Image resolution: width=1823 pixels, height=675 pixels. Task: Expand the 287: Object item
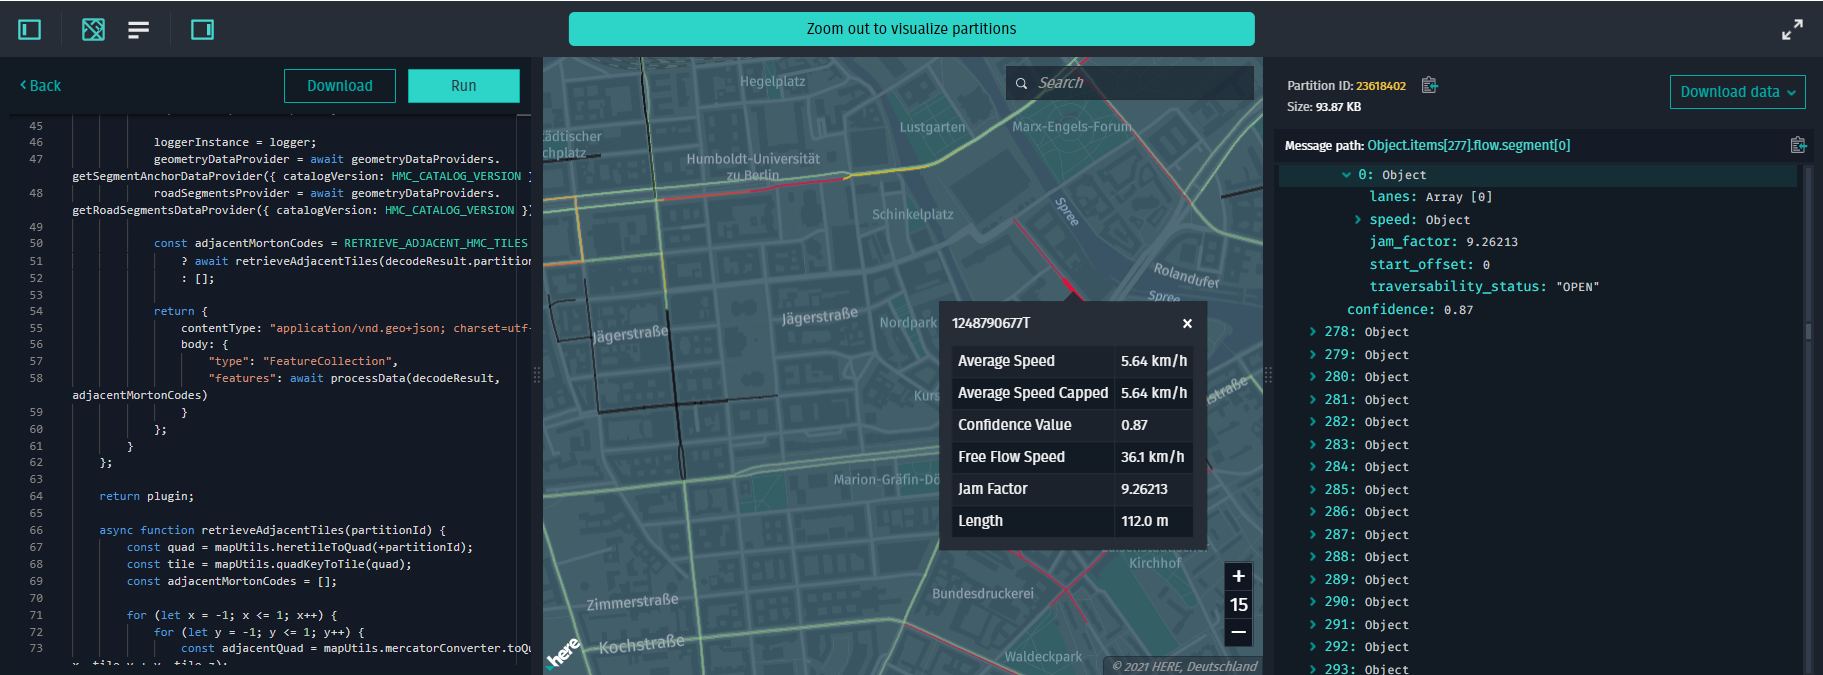(x=1313, y=535)
